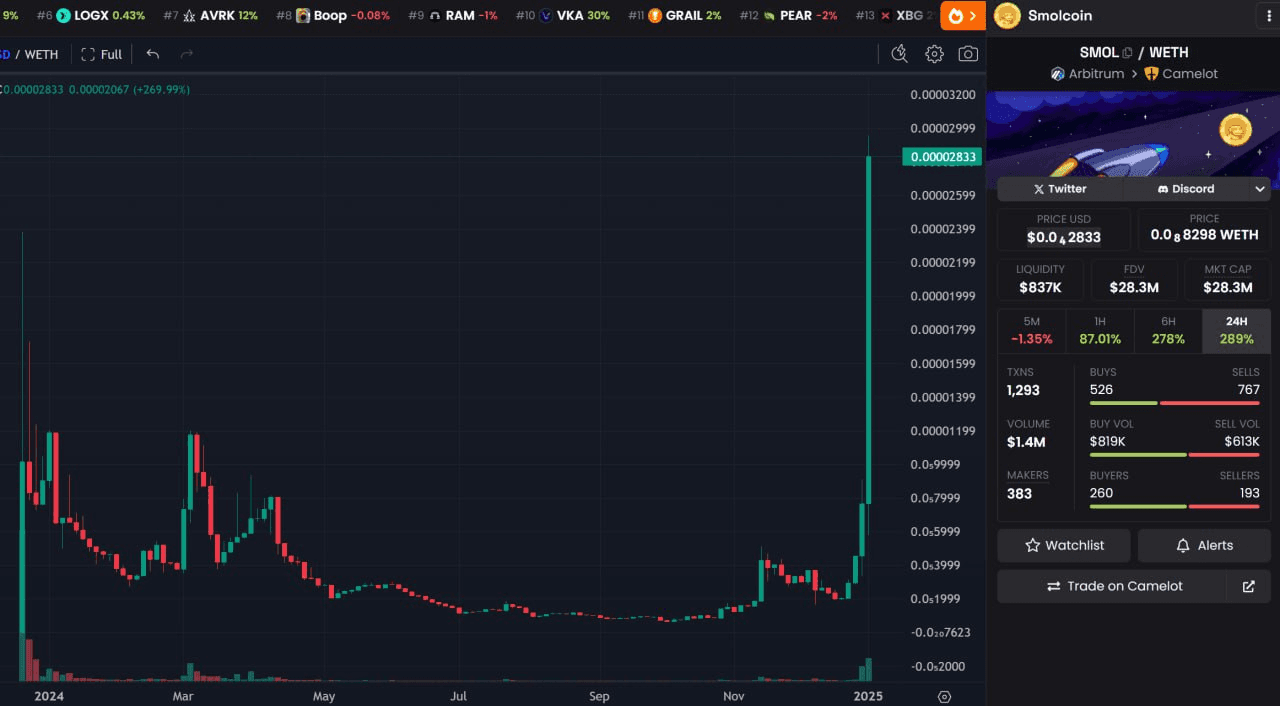The height and width of the screenshot is (706, 1280).
Task: Open the time axis settings gear
Action: coord(944,696)
